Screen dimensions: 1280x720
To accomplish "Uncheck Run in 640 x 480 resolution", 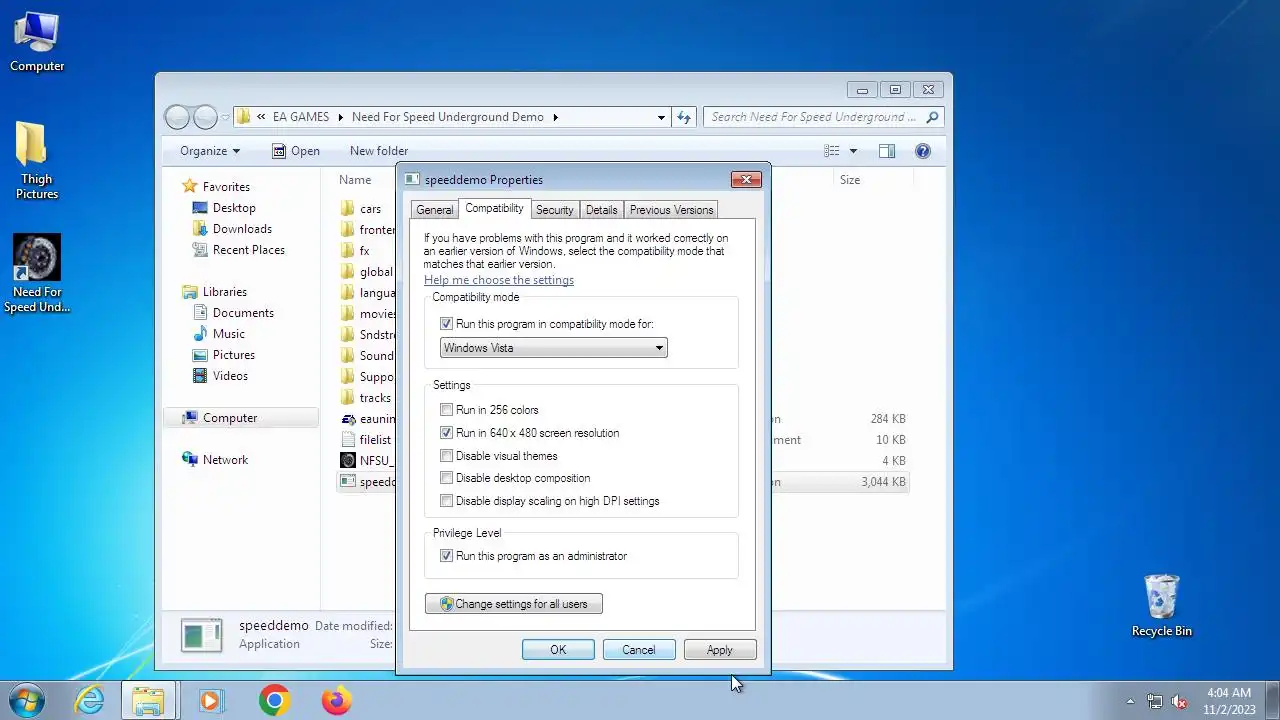I will pyautogui.click(x=446, y=433).
